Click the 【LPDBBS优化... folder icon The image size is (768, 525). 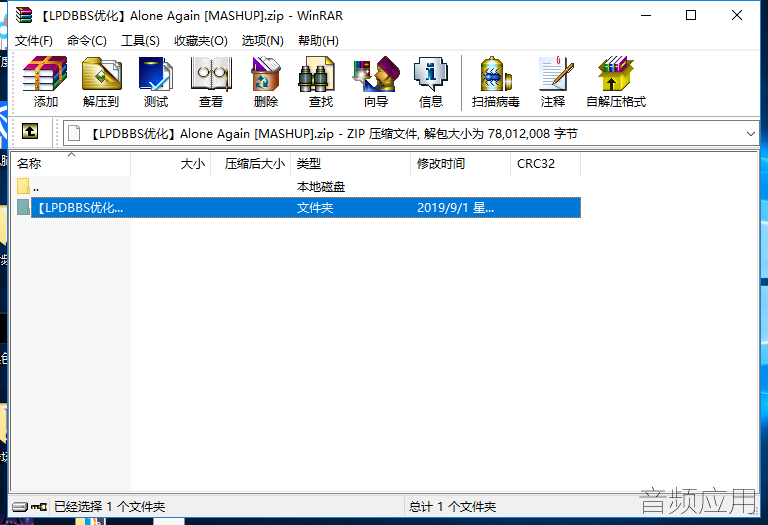pos(23,208)
